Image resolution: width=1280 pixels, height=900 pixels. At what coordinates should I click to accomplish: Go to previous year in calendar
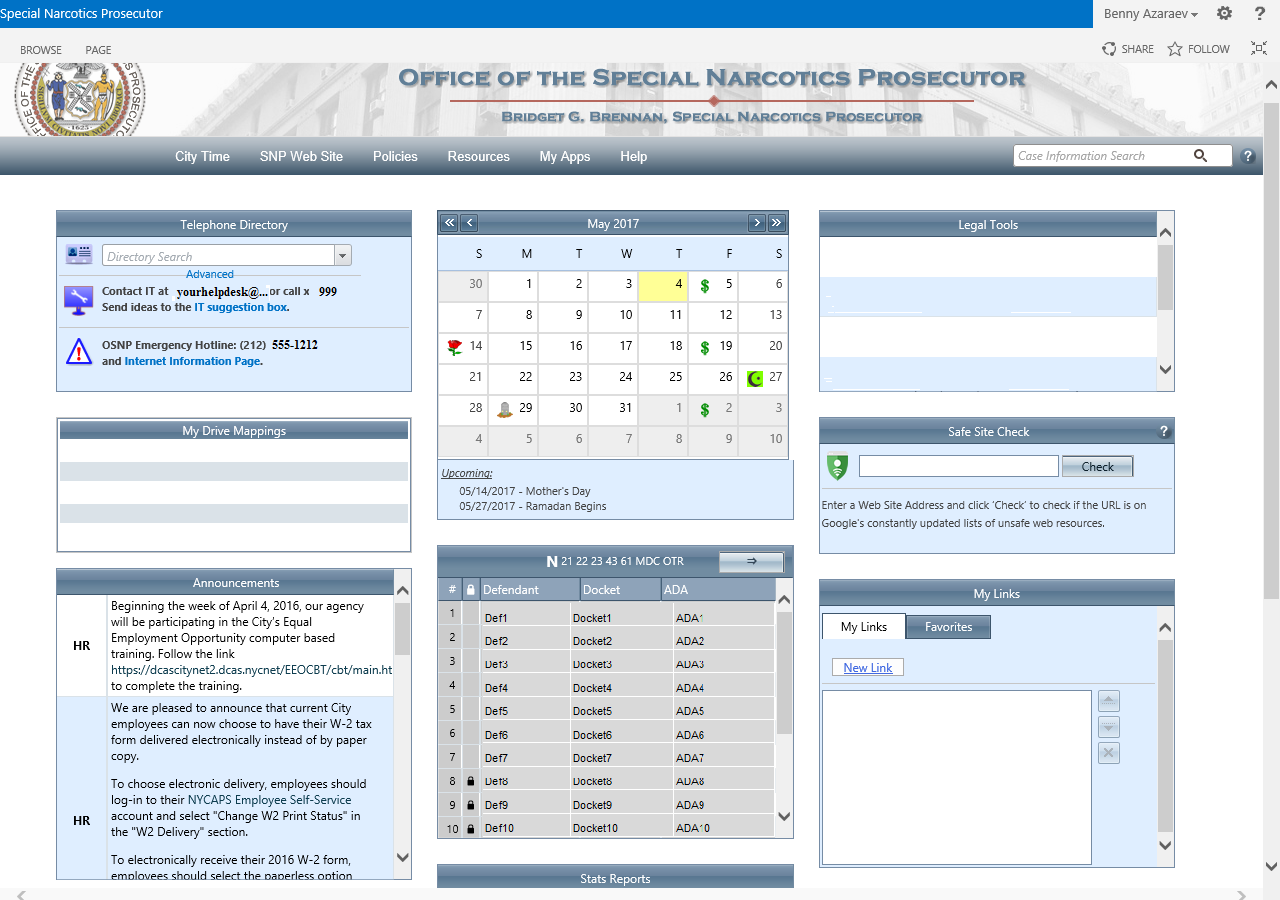(x=449, y=223)
